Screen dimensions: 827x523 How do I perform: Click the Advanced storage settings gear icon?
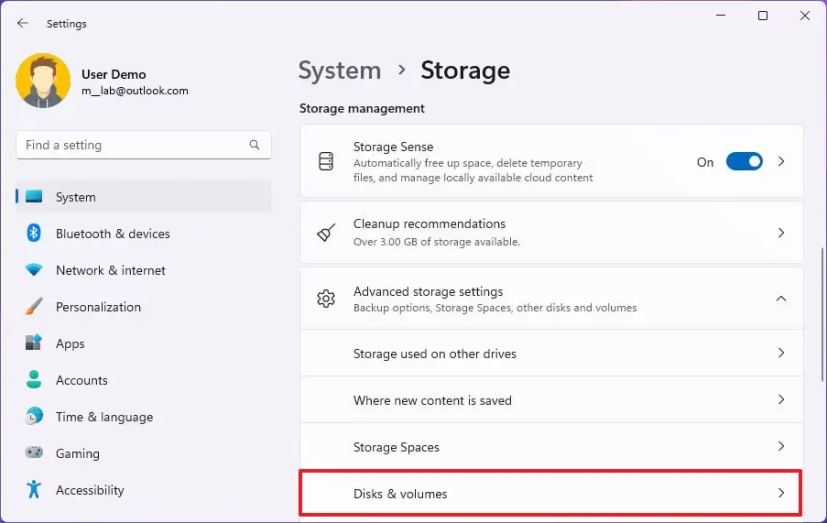(326, 298)
